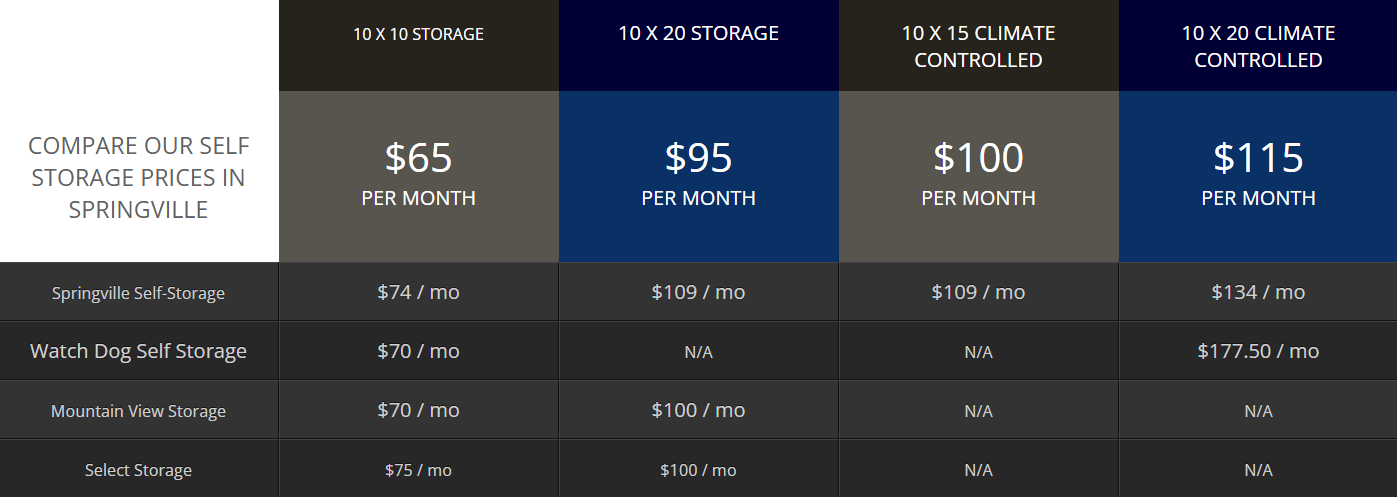Screen dimensions: 1397x497
Task: Select Watch Dog's $70 / mo cell
Action: pos(418,351)
